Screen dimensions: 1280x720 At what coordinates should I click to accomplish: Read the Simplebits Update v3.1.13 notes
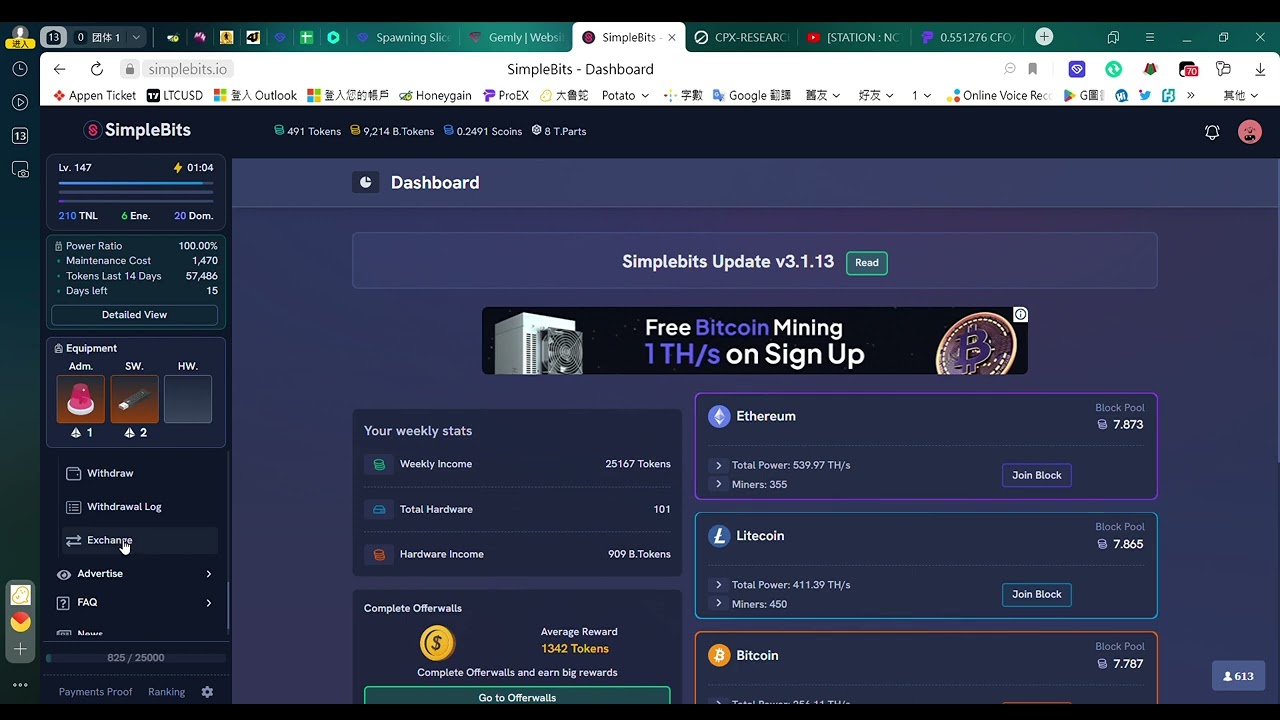point(867,263)
